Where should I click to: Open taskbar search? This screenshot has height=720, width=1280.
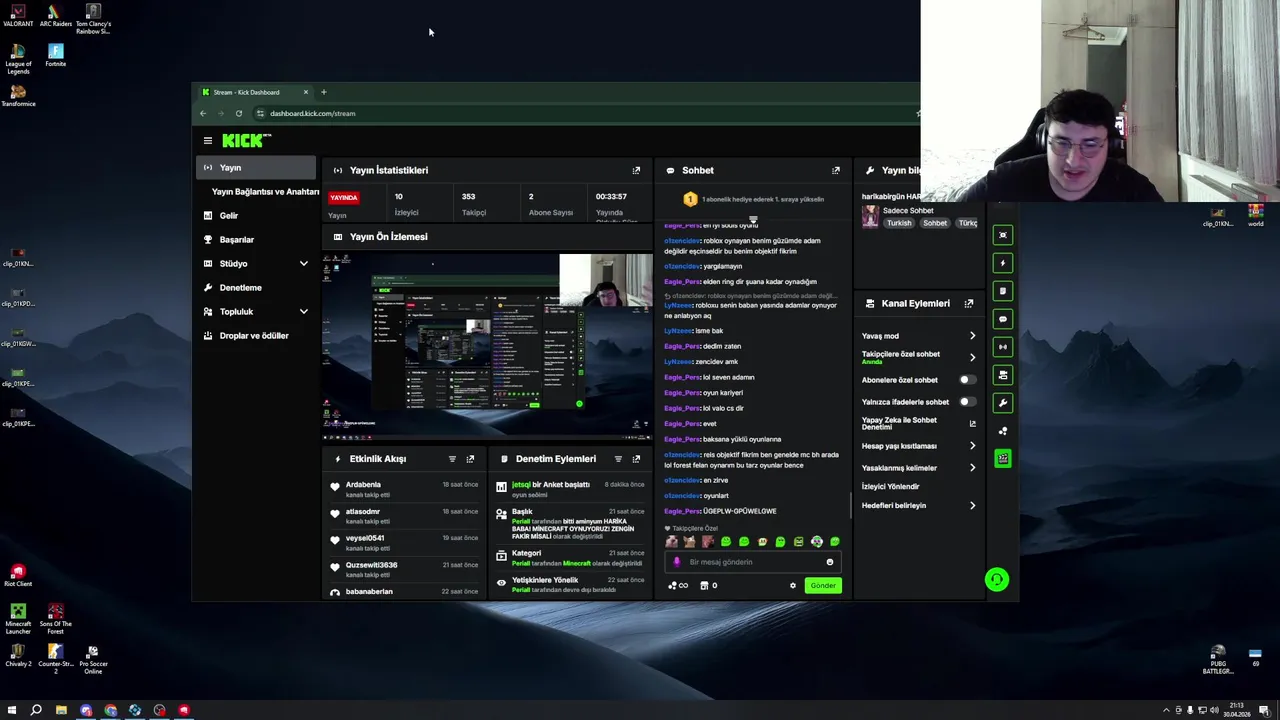[36, 710]
